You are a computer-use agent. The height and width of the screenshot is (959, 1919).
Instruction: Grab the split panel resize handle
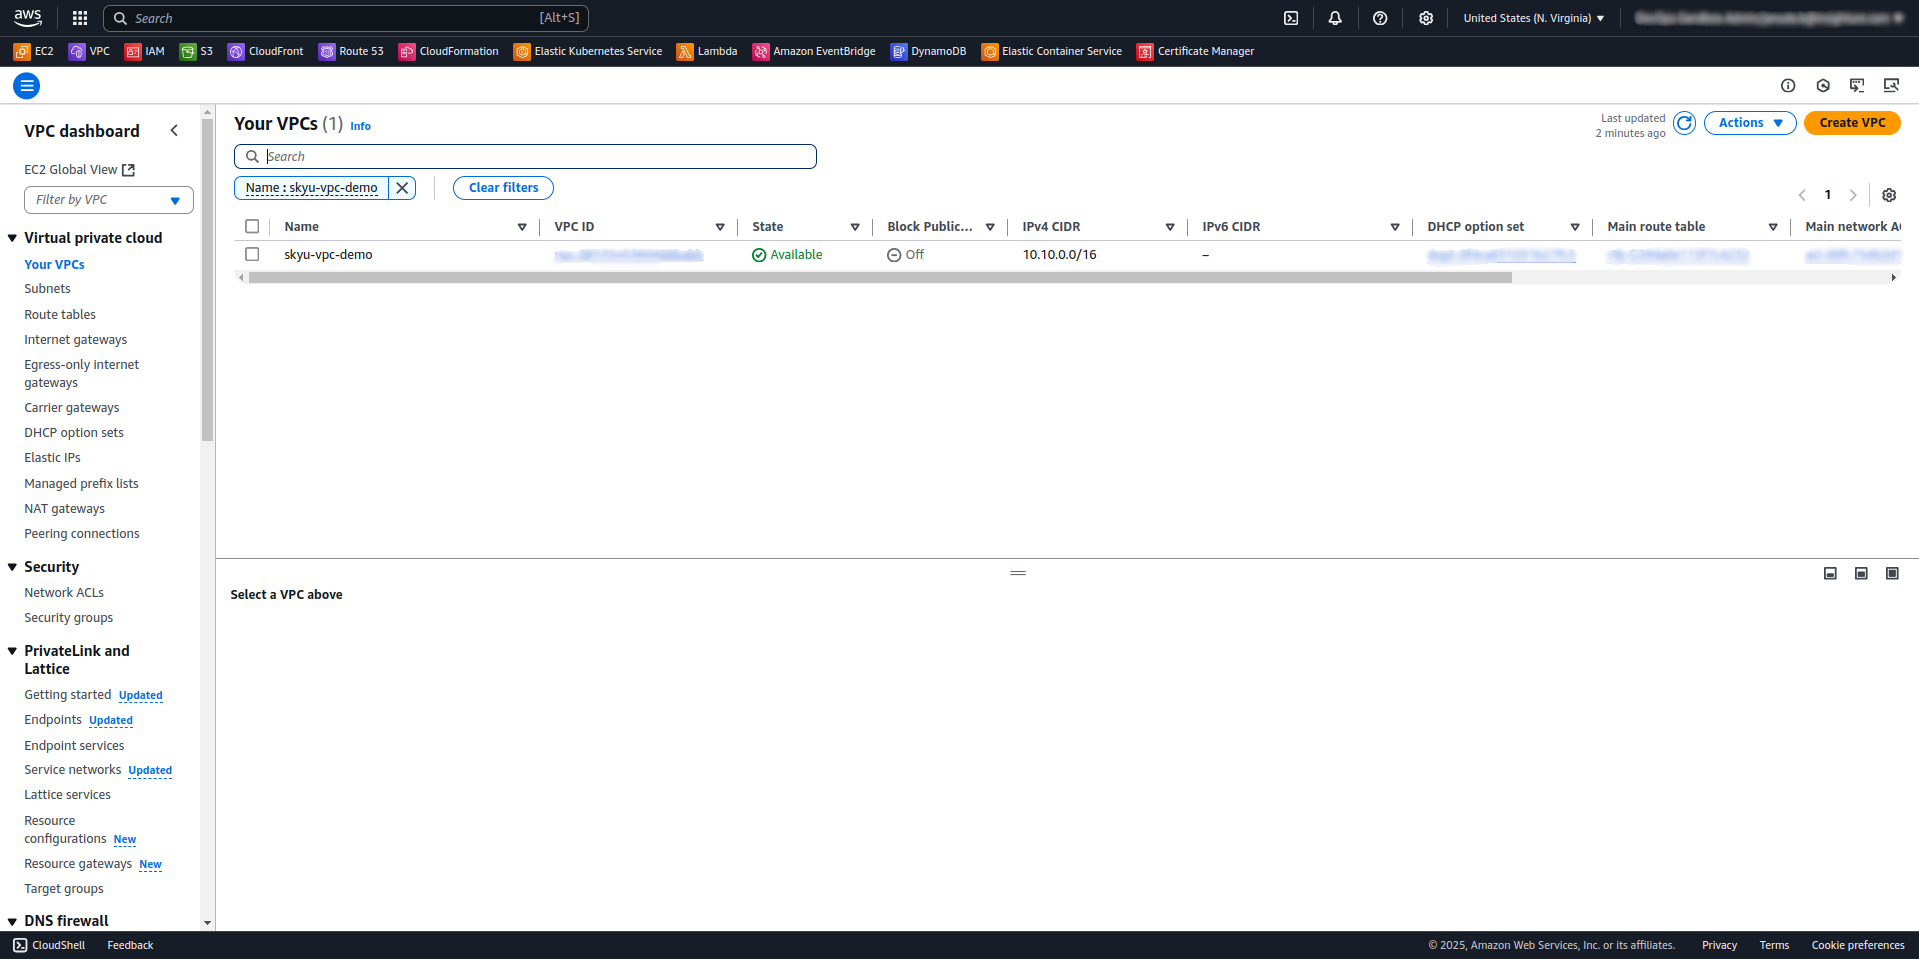pos(1018,573)
